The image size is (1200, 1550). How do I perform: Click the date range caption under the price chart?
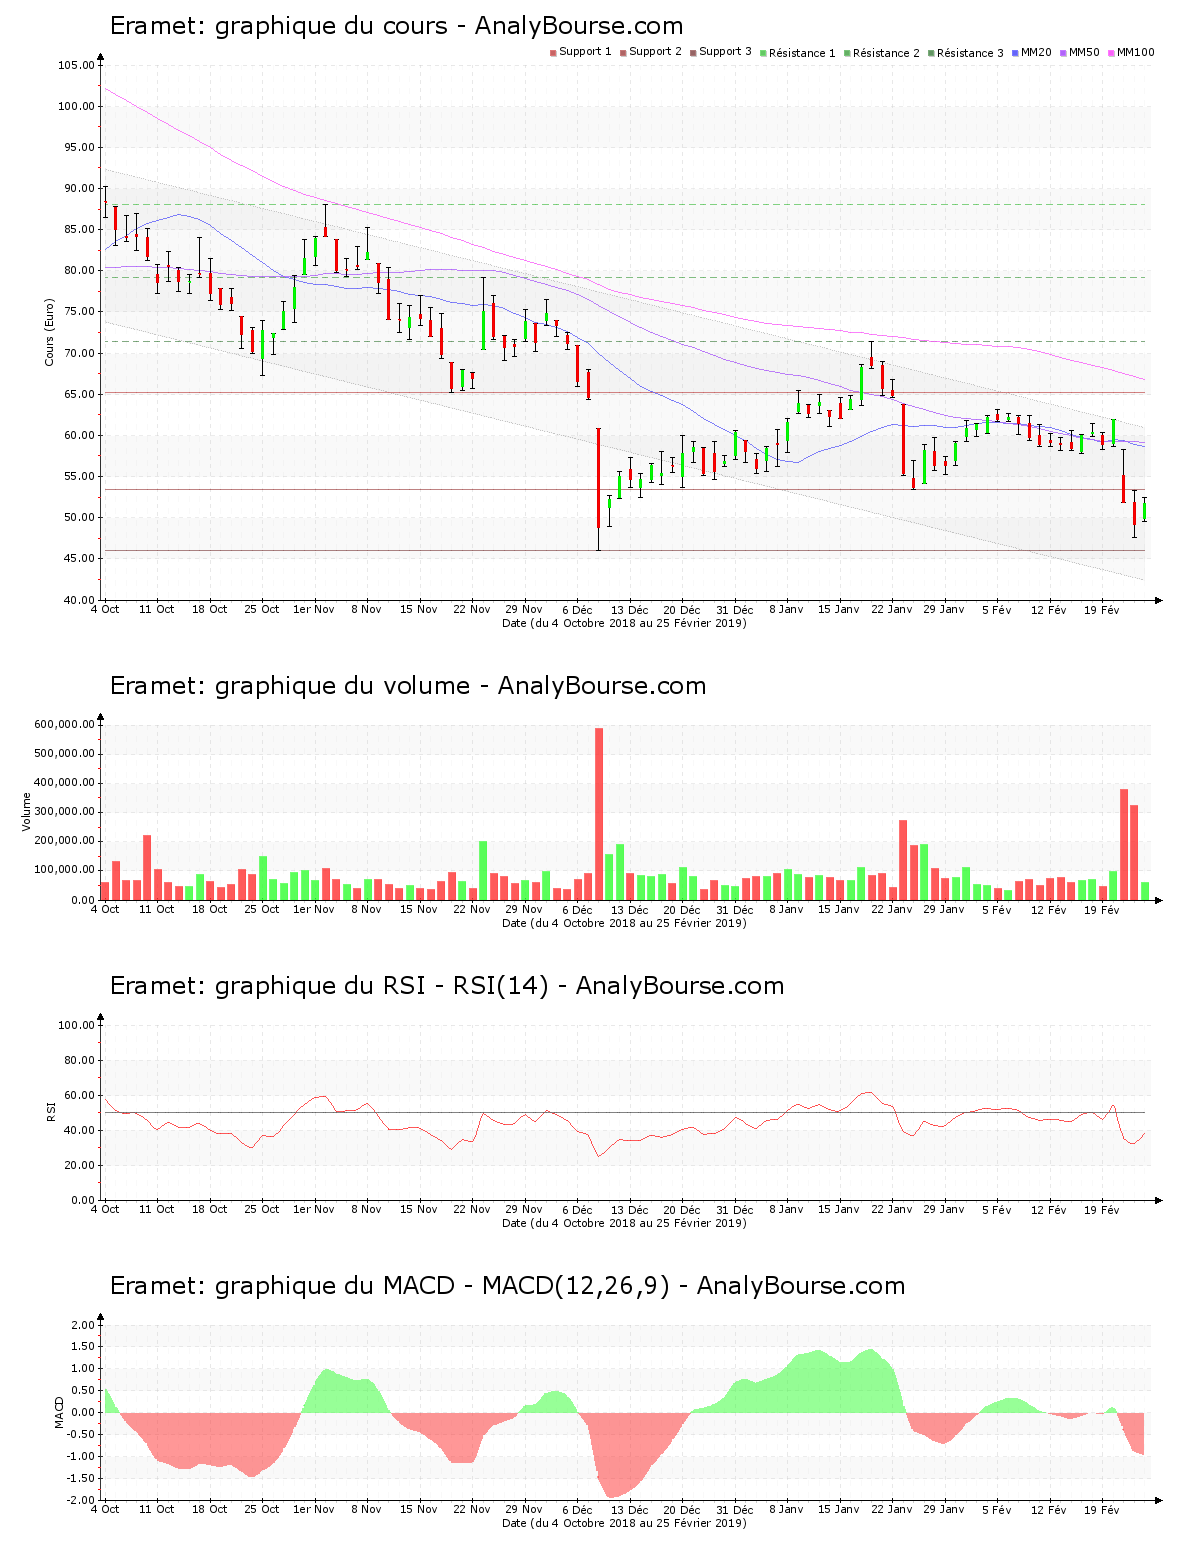tap(624, 623)
